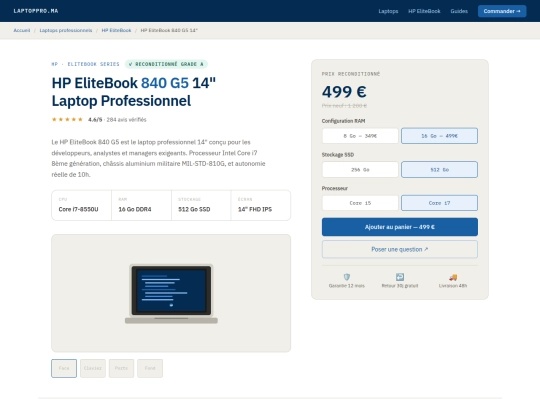Open the 284 avis vérifiés reviews text

point(126,120)
